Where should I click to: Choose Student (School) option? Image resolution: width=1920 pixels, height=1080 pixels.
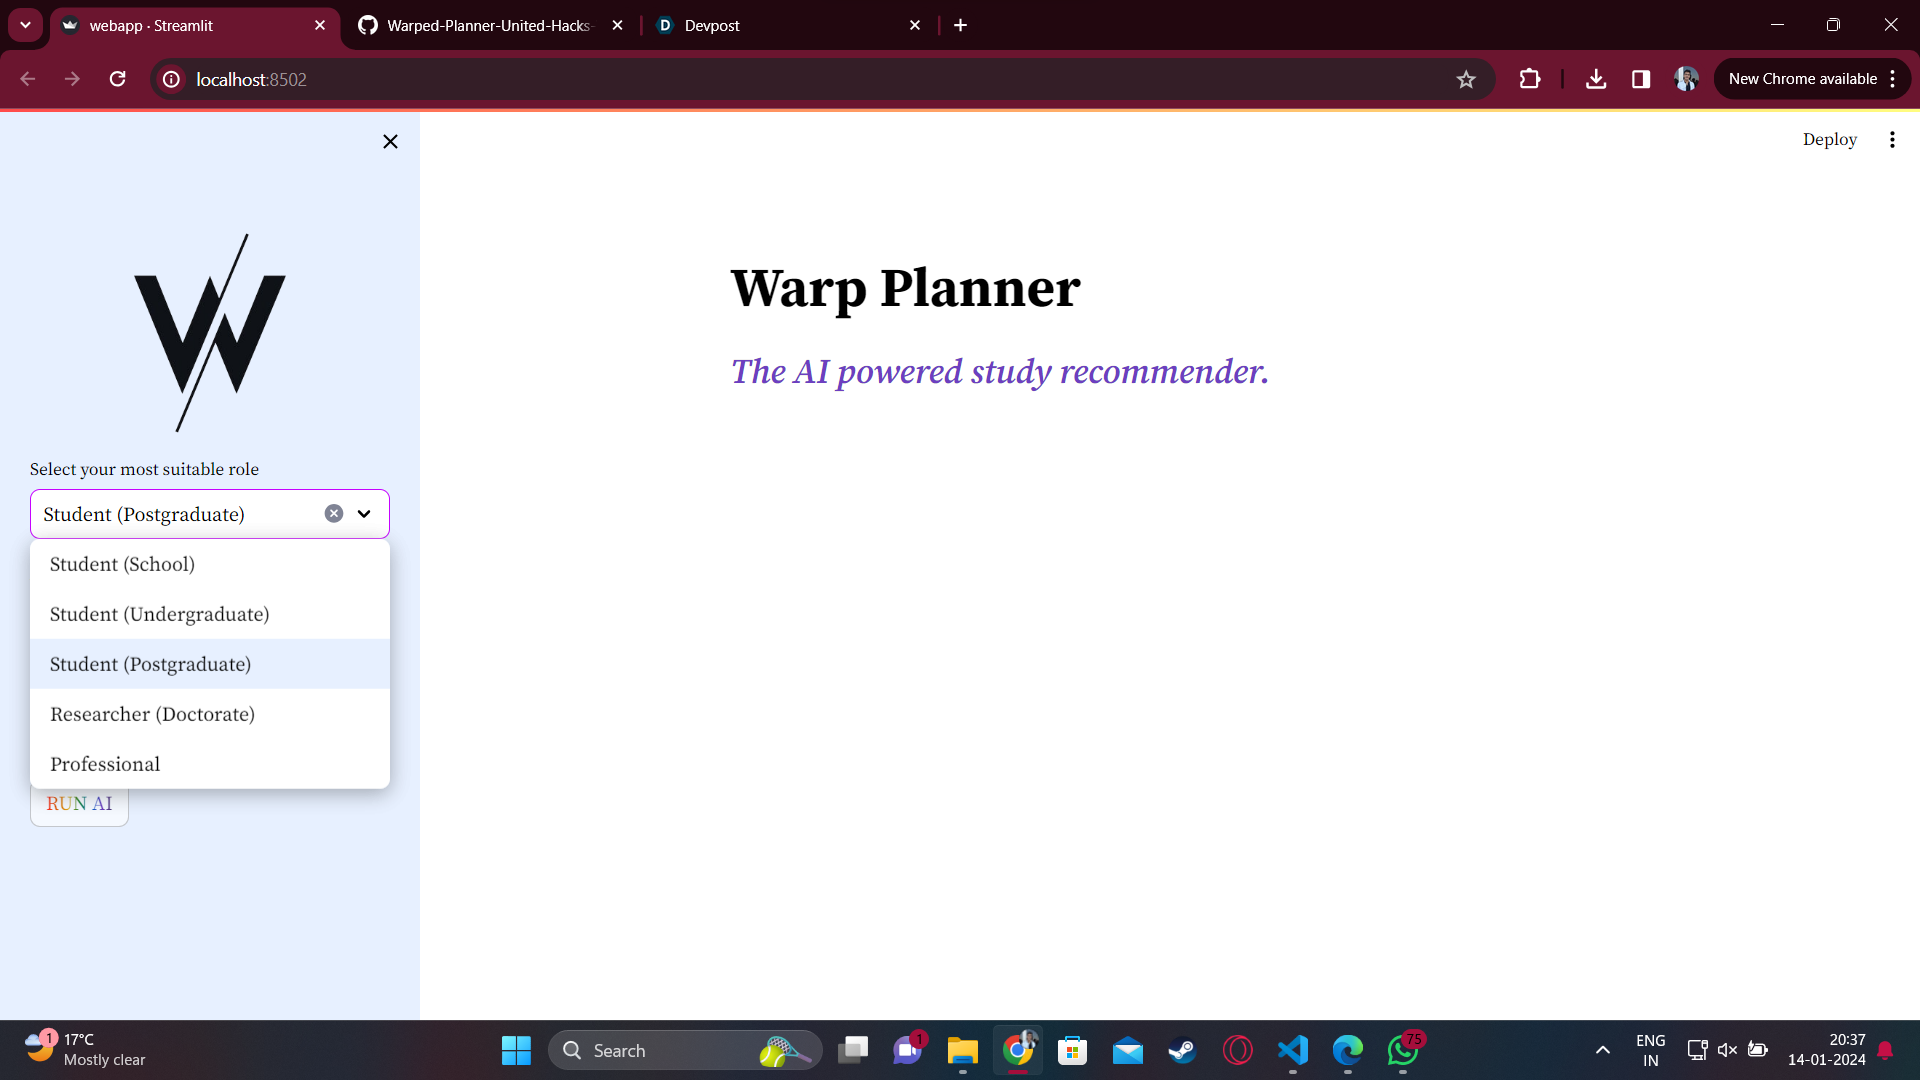(122, 564)
